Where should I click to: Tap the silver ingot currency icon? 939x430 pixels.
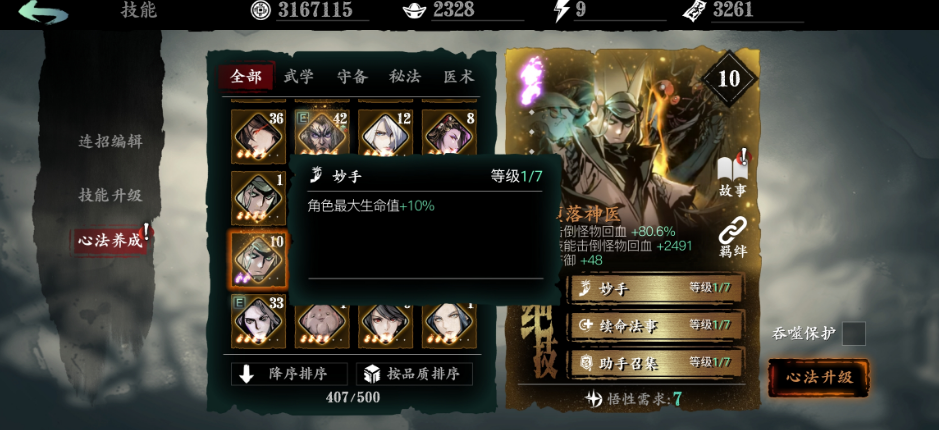pos(415,11)
